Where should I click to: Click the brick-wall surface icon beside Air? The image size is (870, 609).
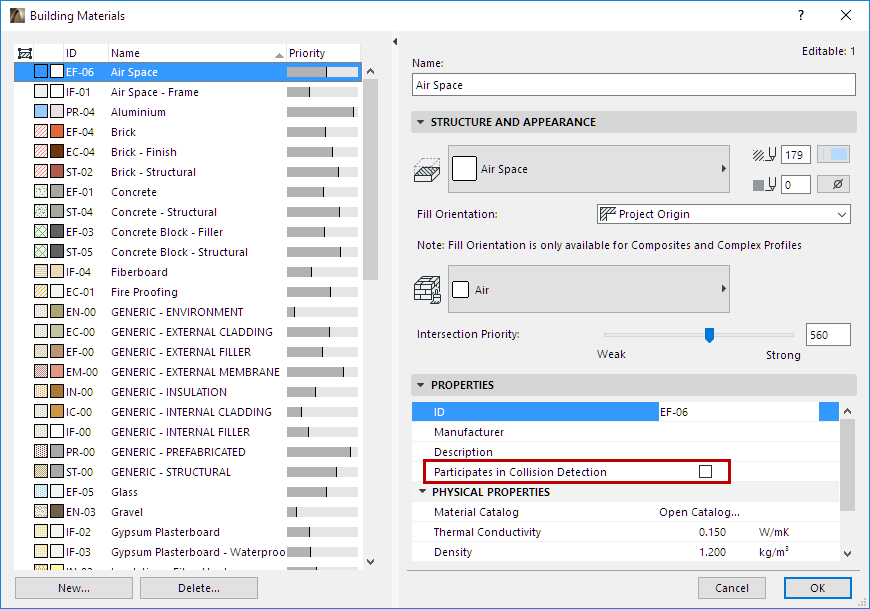click(427, 288)
